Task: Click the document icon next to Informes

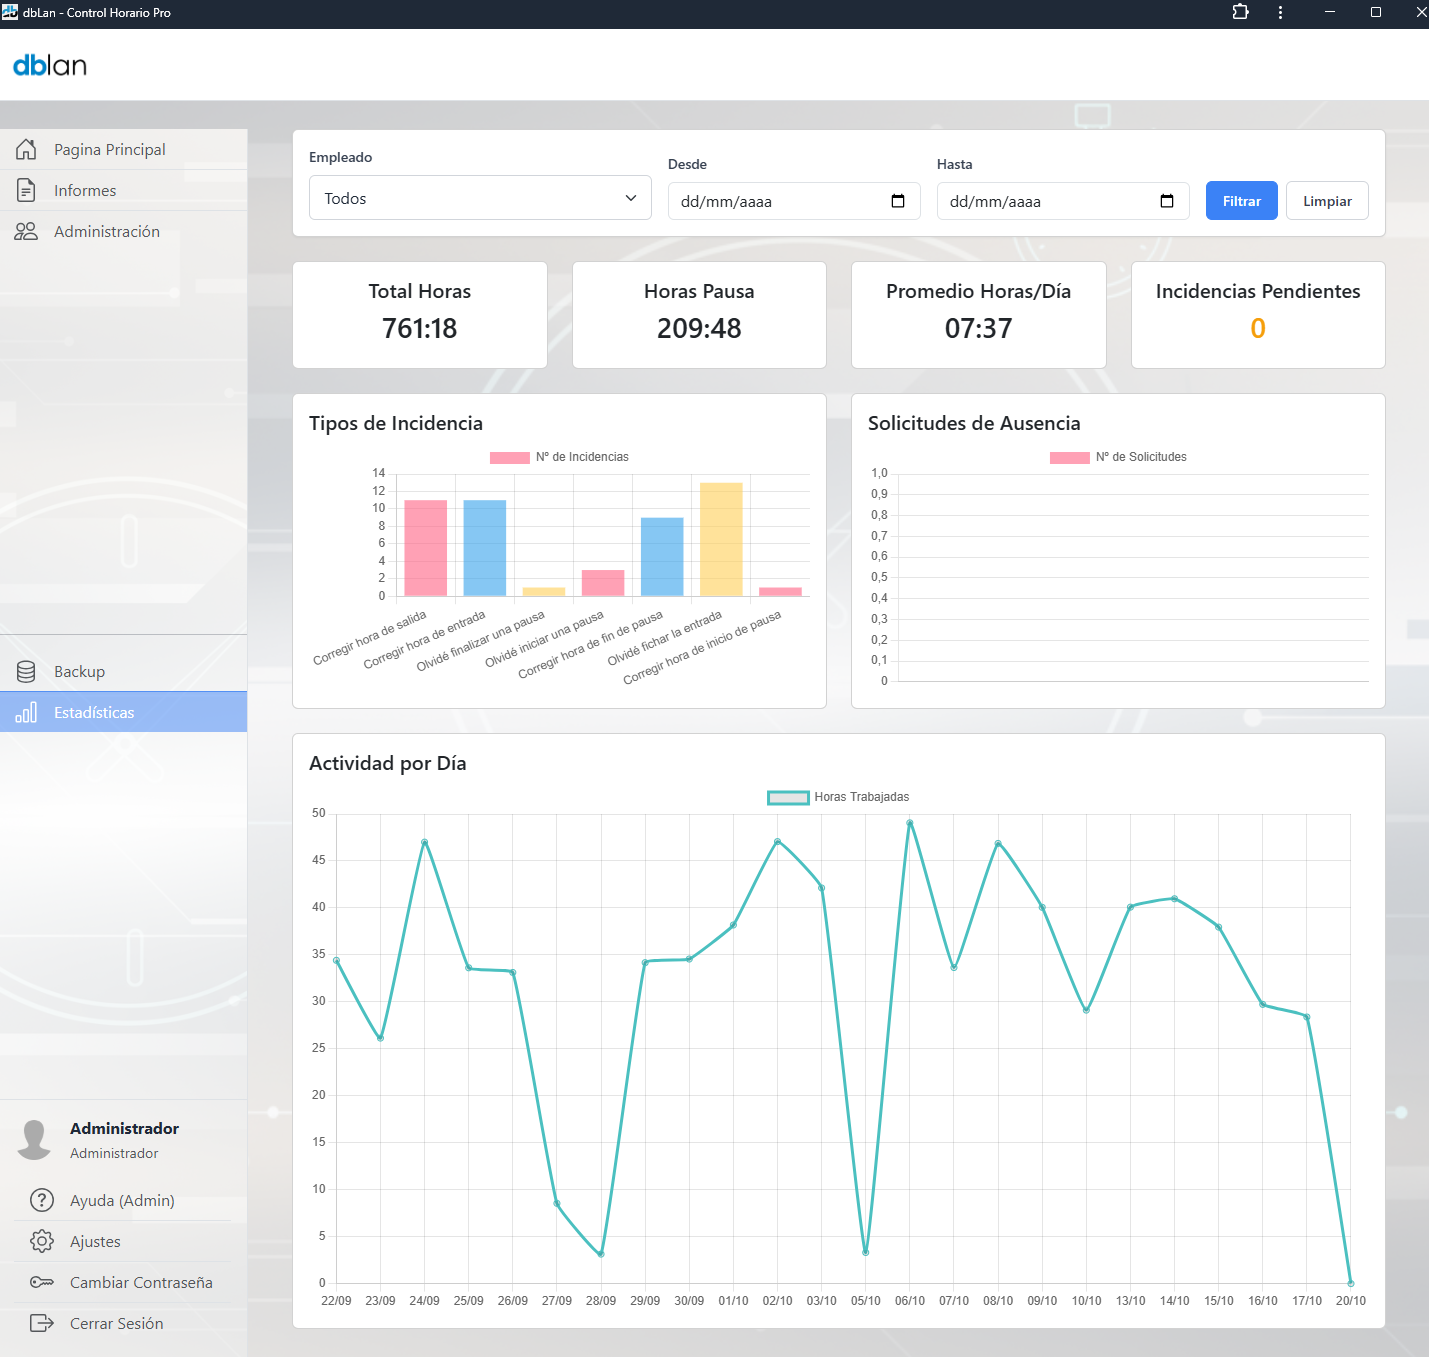Action: [26, 191]
